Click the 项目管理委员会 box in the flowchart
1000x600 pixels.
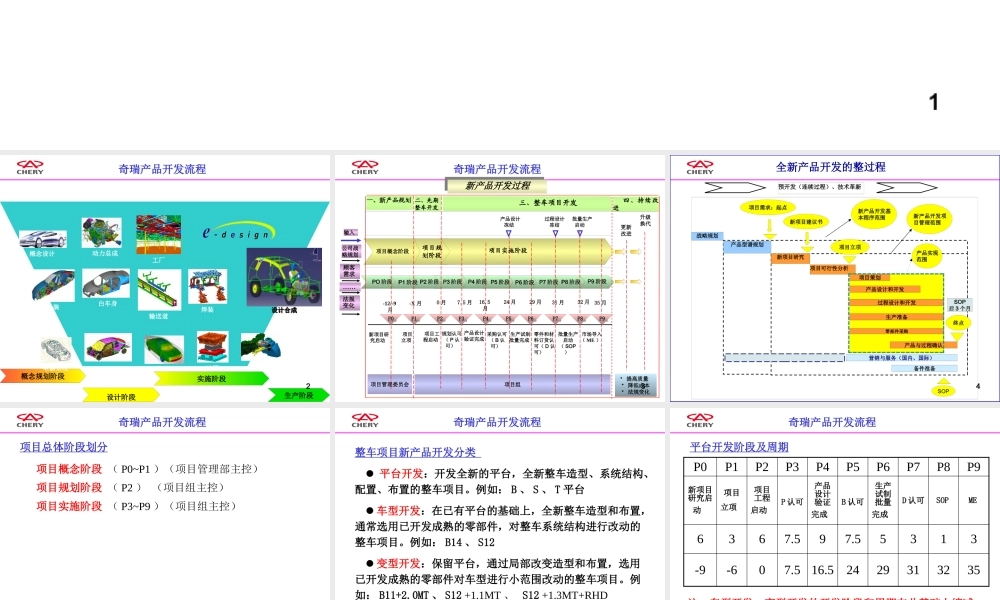coord(390,384)
